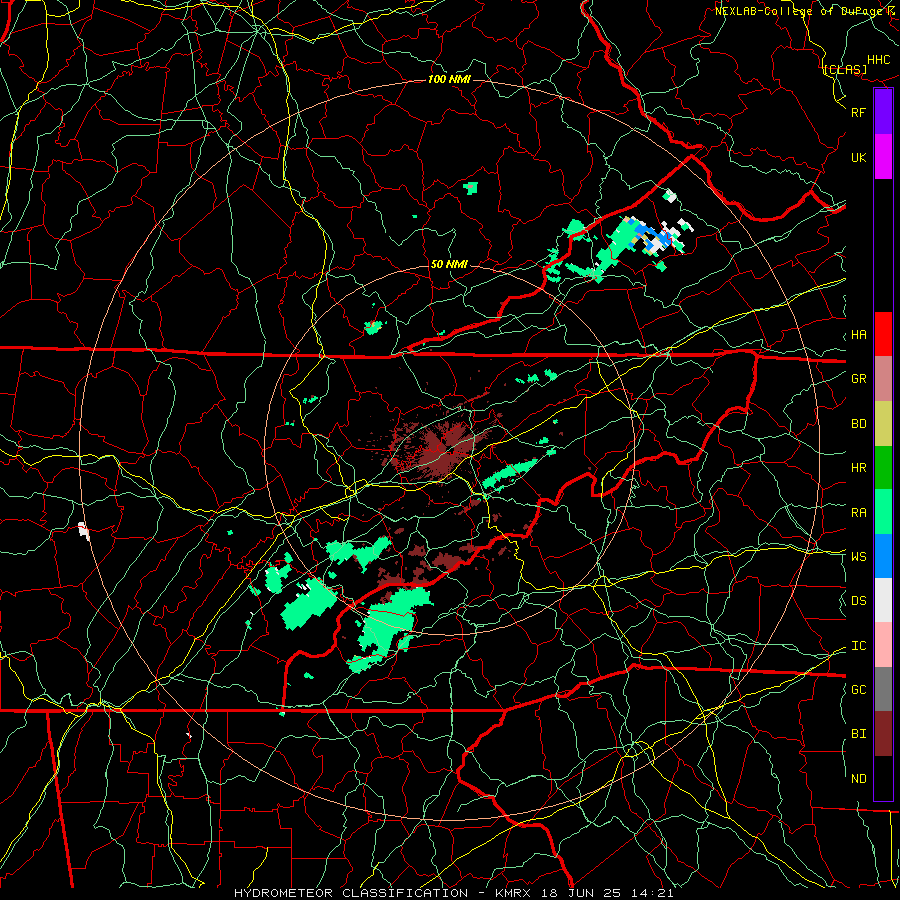Click the "50 NMI" range ring label
This screenshot has width=900, height=900.
[449, 264]
